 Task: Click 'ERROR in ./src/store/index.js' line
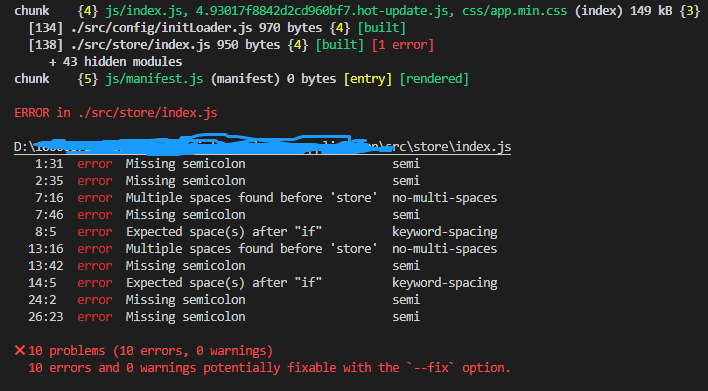click(116, 113)
